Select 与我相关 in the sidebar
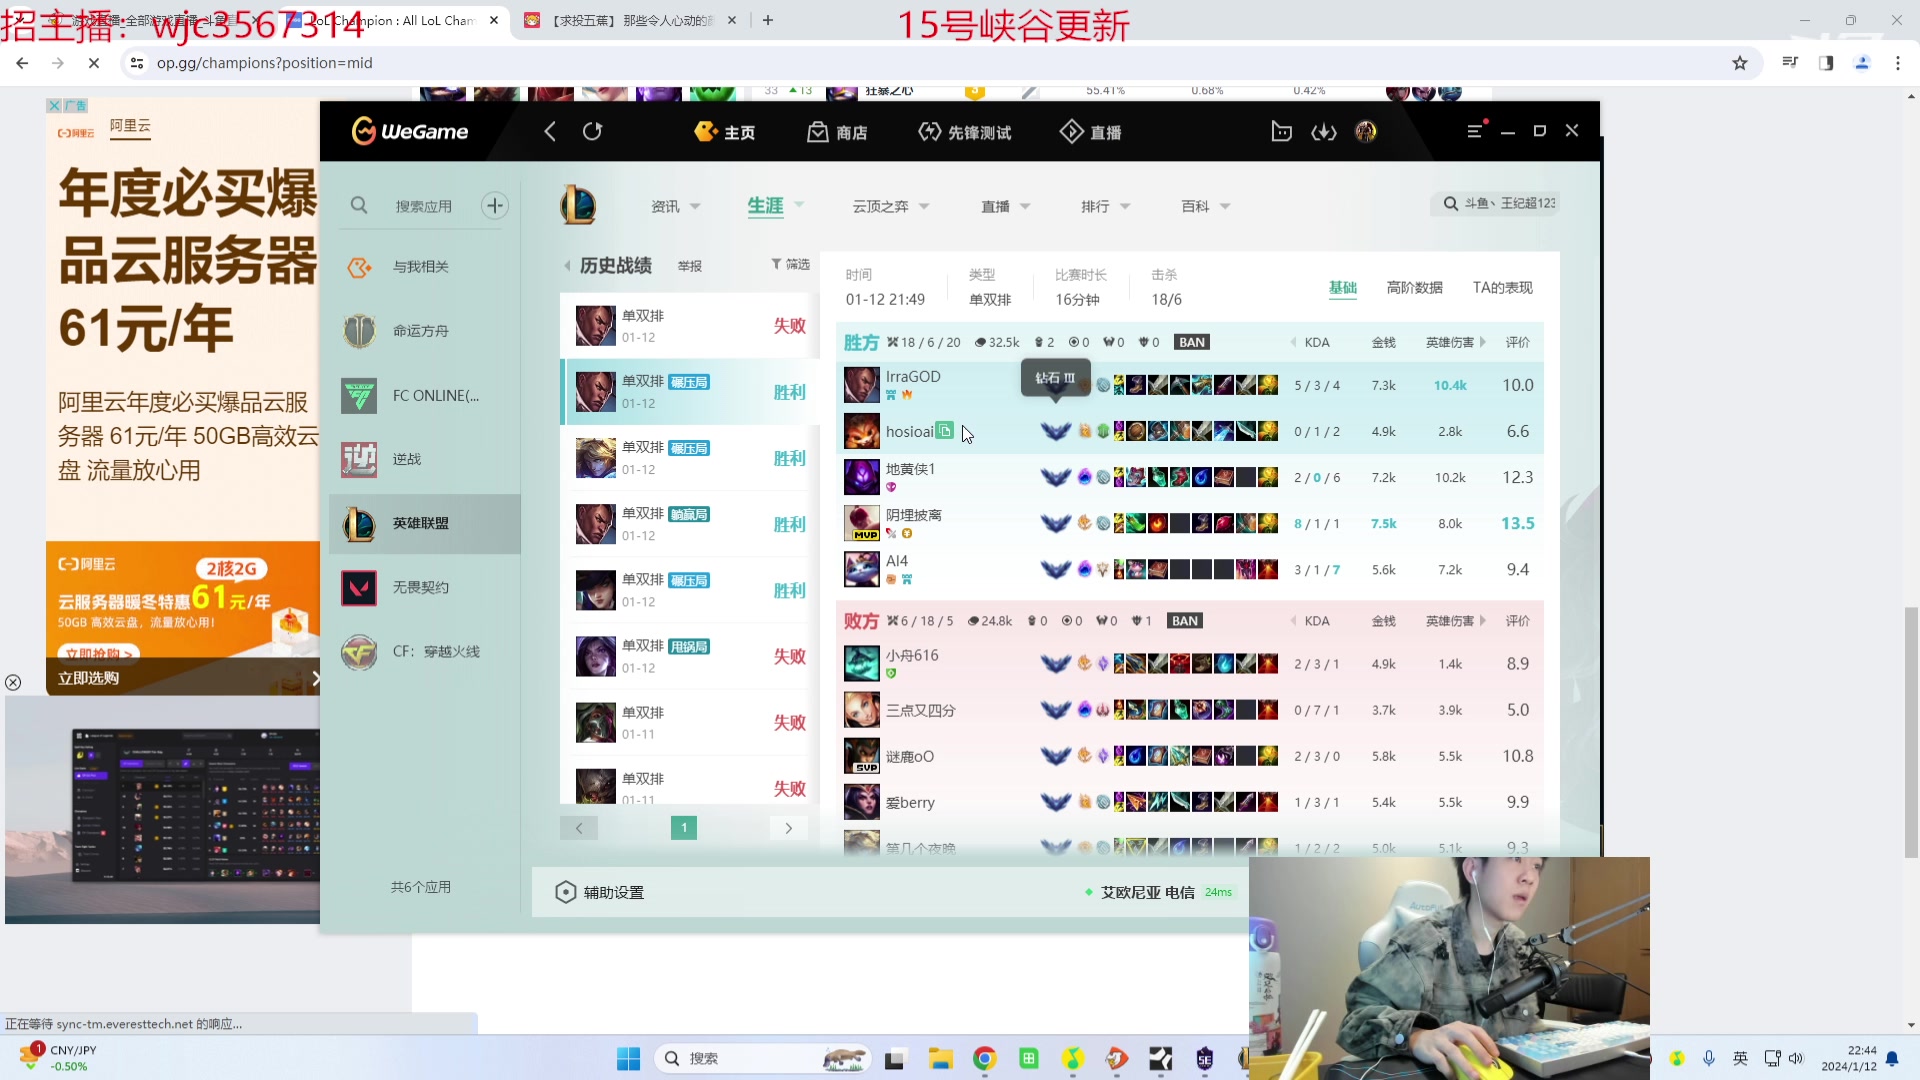Screen dimensions: 1920x1080 [425, 267]
